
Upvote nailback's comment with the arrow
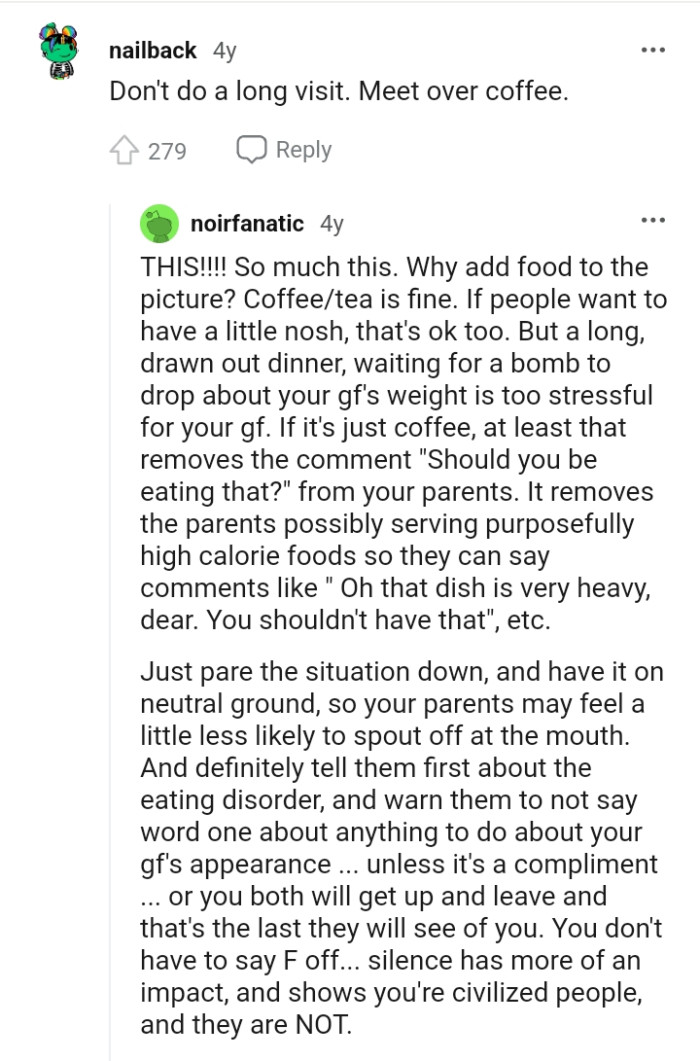[x=123, y=150]
